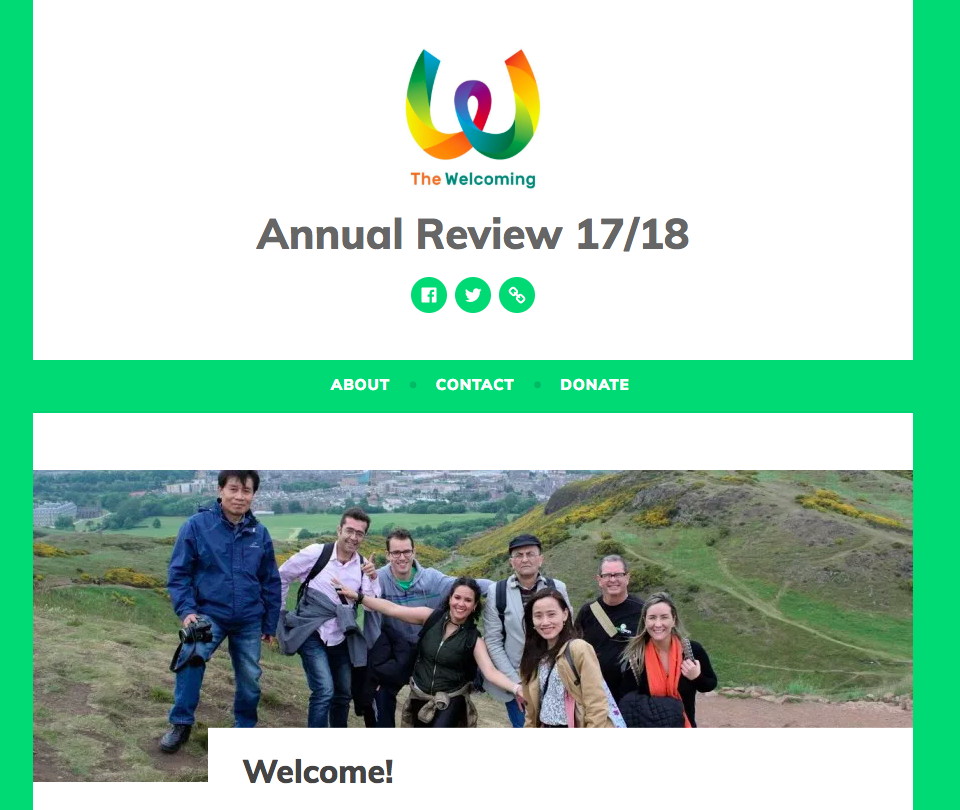Viewport: 960px width, 810px height.
Task: Click the Annual Review 17/18 title
Action: 473,234
